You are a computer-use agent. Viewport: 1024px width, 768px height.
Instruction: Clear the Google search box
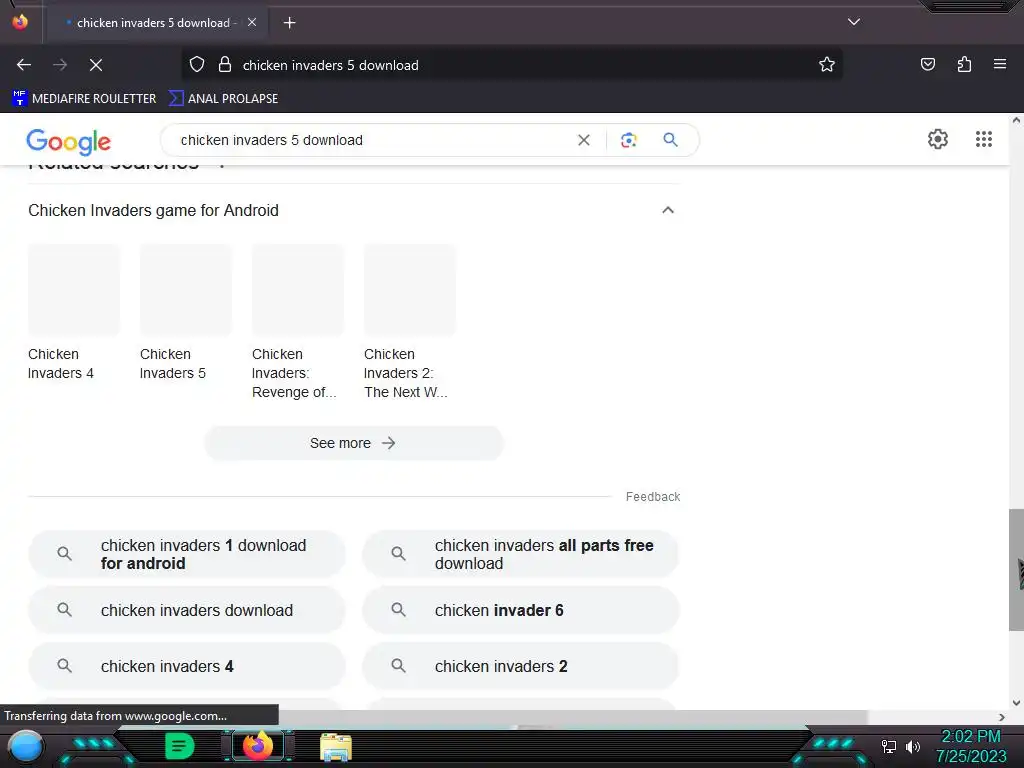point(584,140)
